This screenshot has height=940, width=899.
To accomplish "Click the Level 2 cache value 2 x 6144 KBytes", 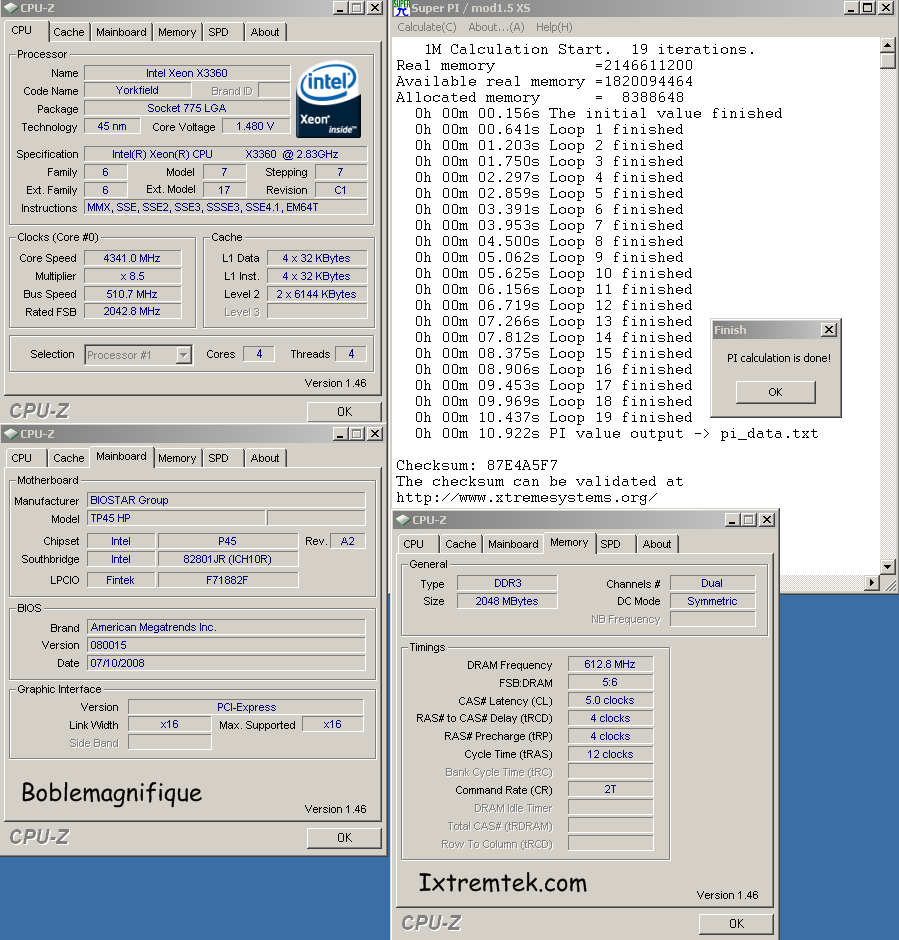I will tap(316, 294).
